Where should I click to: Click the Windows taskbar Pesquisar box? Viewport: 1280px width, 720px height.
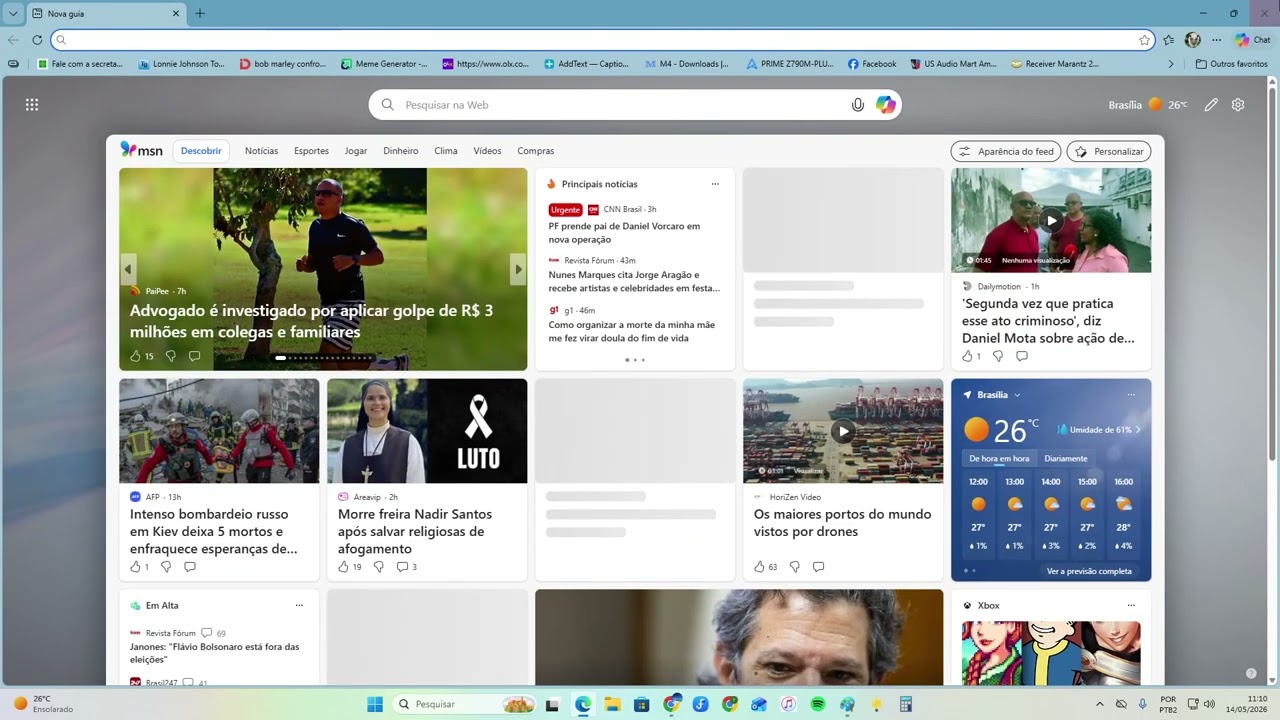click(x=466, y=705)
